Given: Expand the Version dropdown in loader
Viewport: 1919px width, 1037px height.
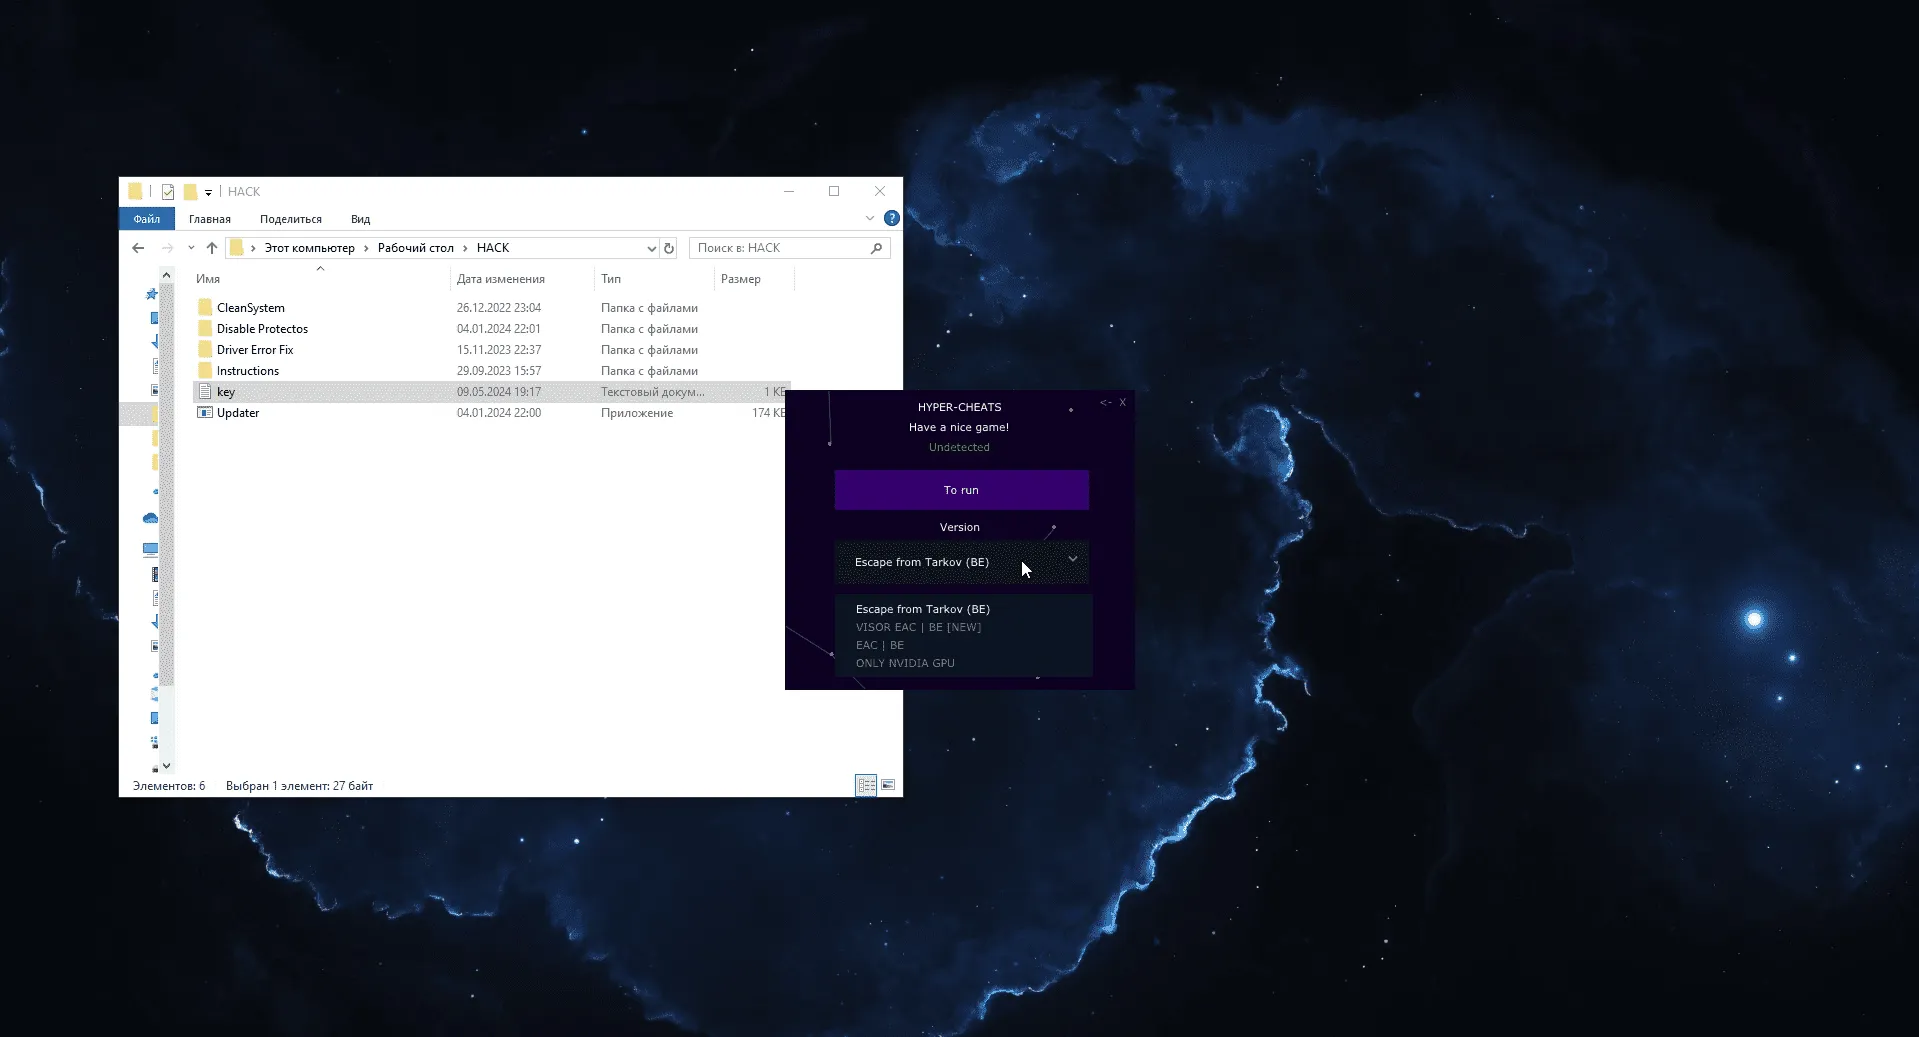Looking at the screenshot, I should 1072,560.
